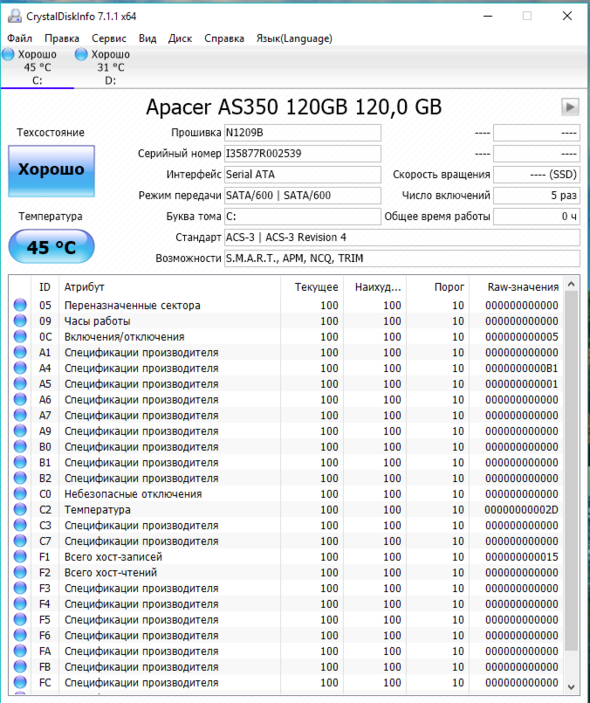Open the Язык(Language) menu
The image size is (590, 703).
click(294, 39)
